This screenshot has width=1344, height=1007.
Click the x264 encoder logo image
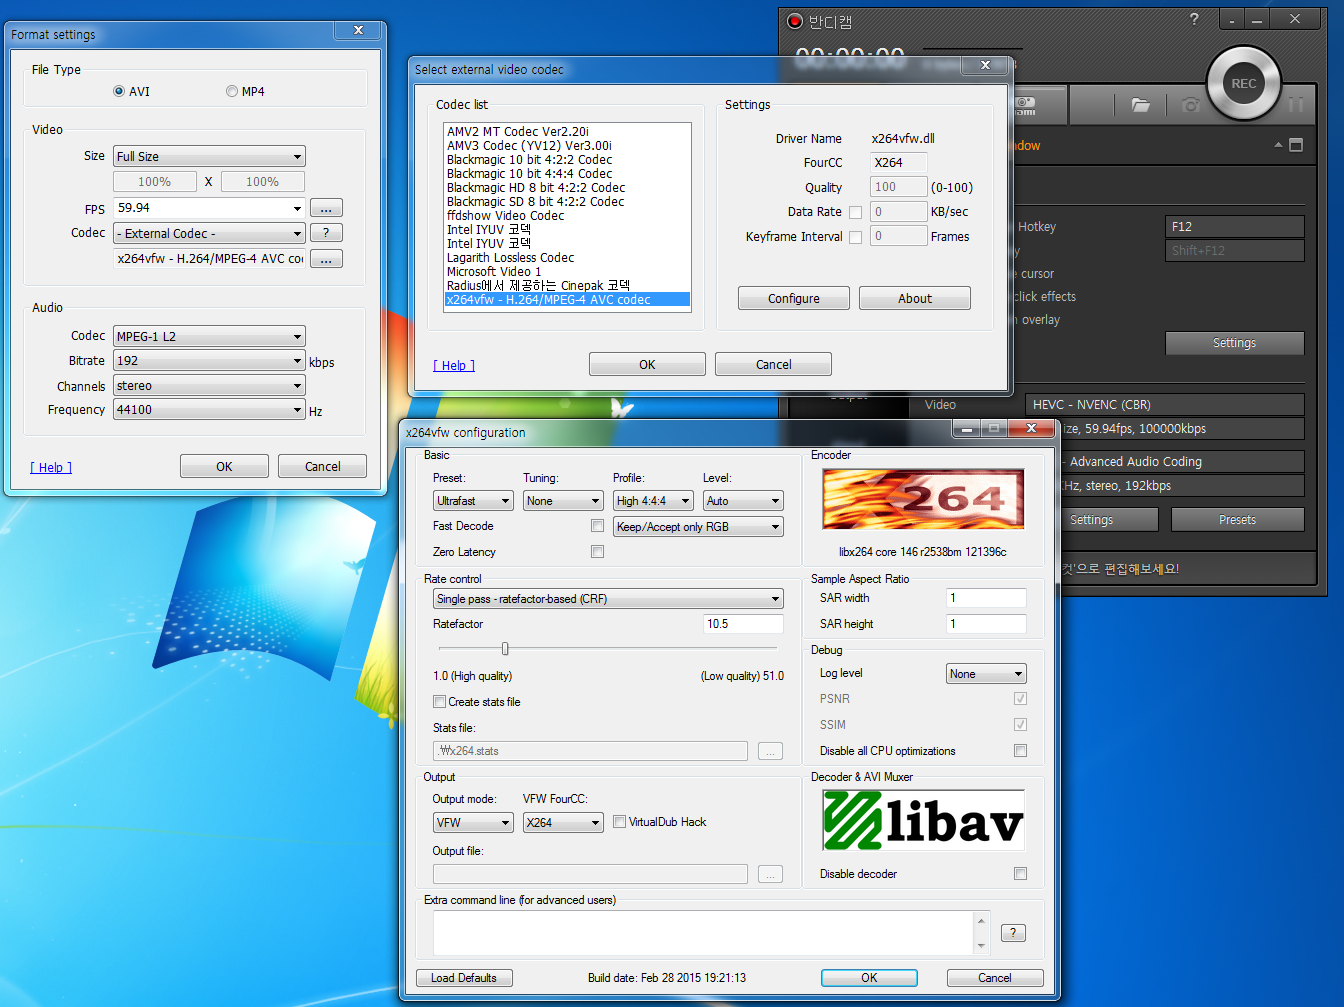[x=923, y=499]
